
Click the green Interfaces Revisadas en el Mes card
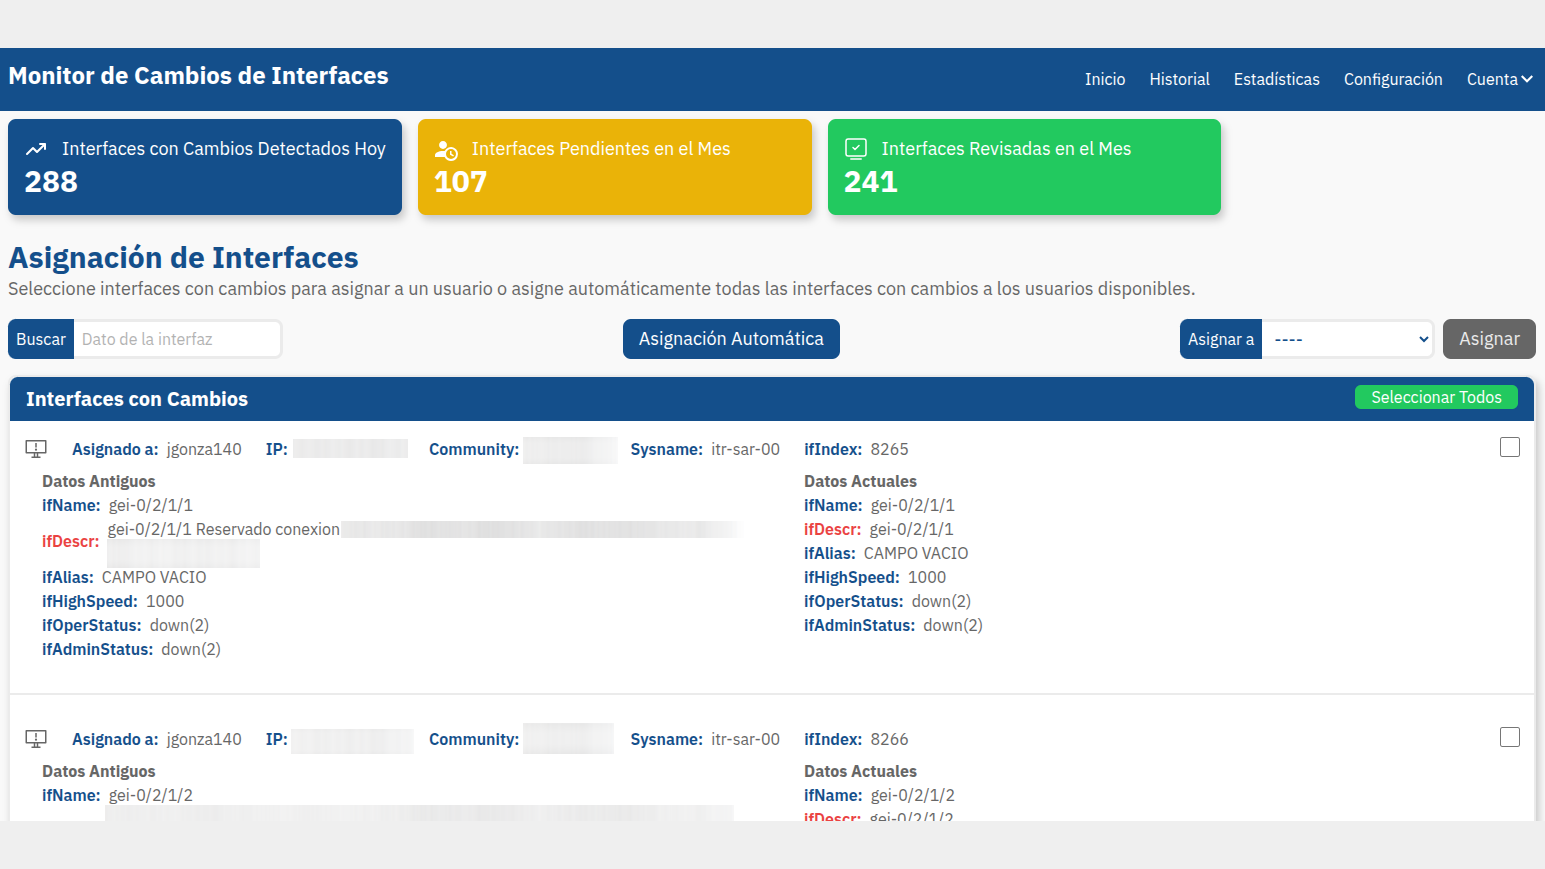tap(1024, 167)
